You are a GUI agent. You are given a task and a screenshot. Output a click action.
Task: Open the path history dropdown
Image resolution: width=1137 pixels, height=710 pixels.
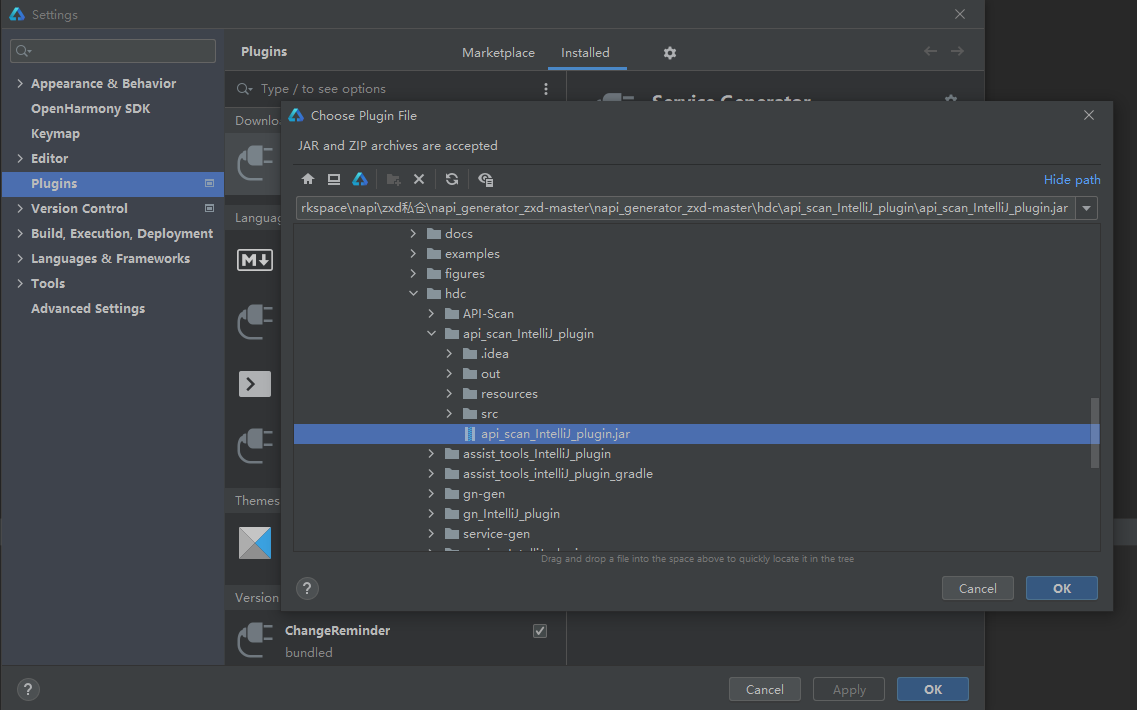coord(1086,208)
